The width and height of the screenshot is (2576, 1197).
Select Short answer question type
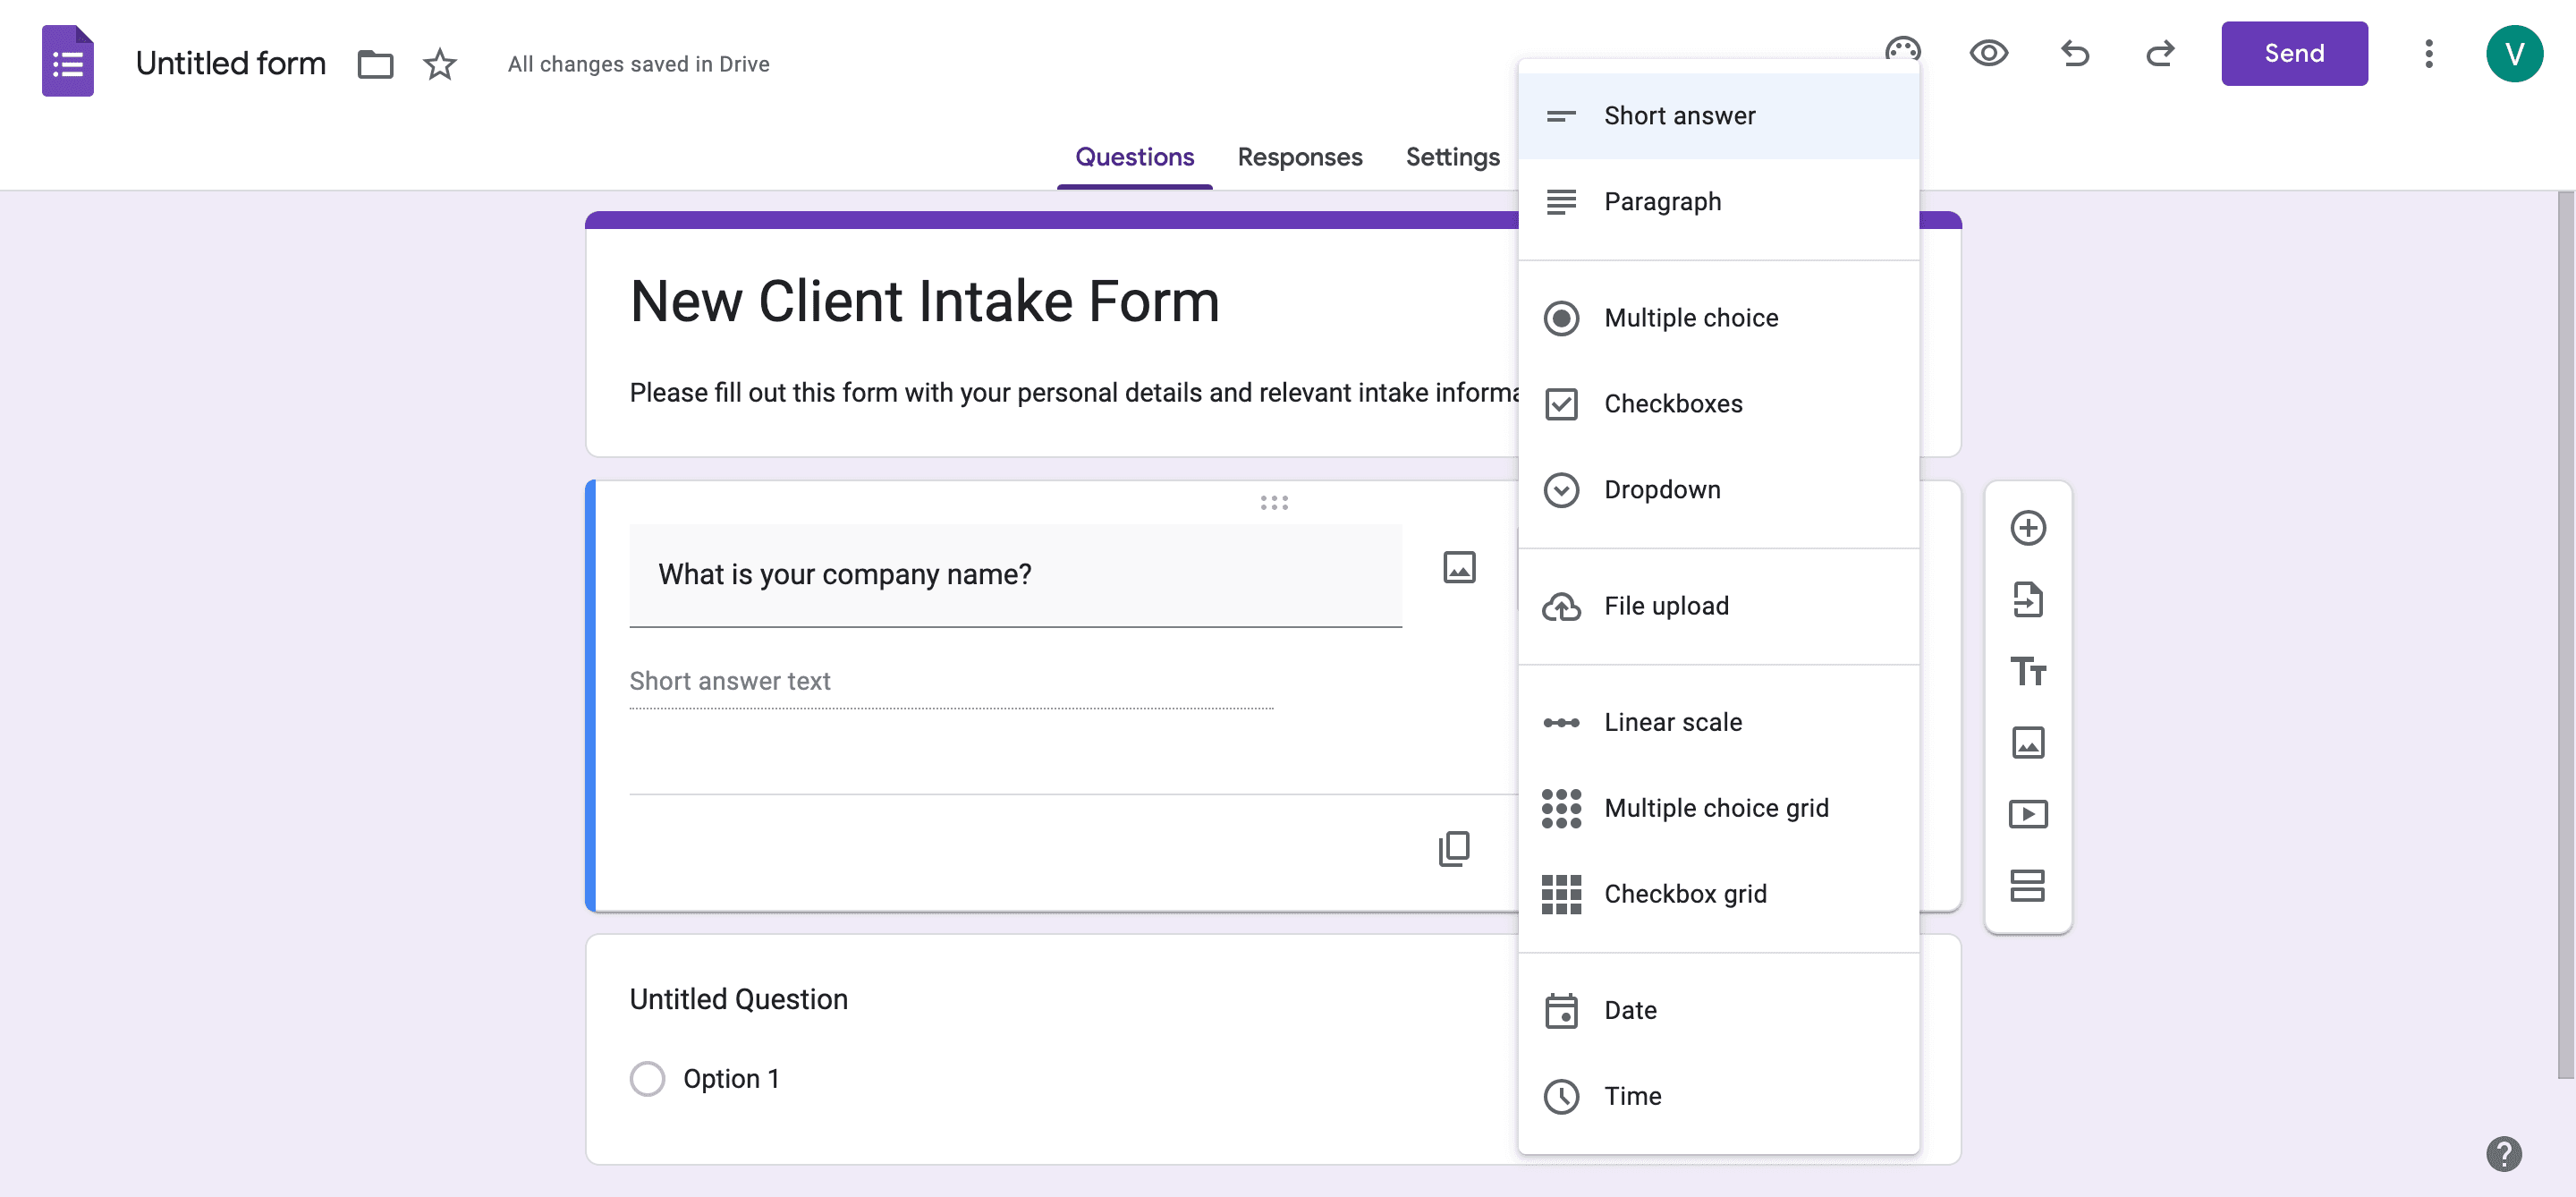pos(1718,116)
